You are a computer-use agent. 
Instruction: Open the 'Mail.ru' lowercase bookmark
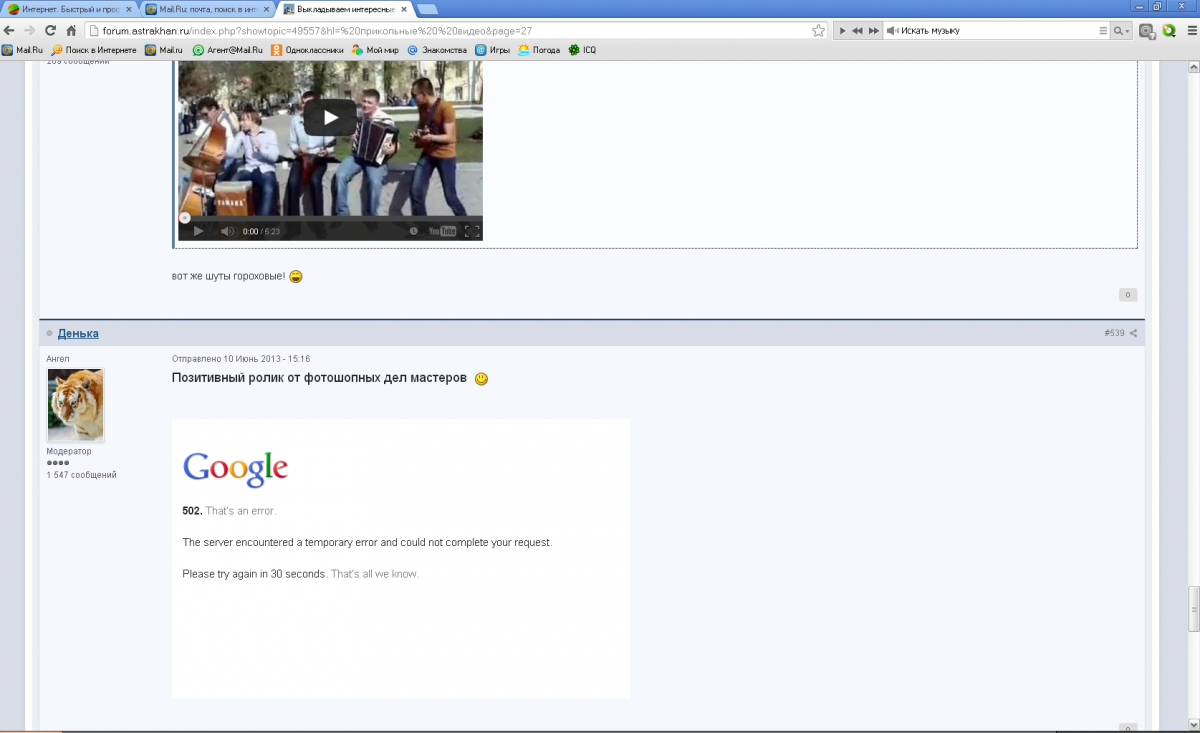coord(164,50)
